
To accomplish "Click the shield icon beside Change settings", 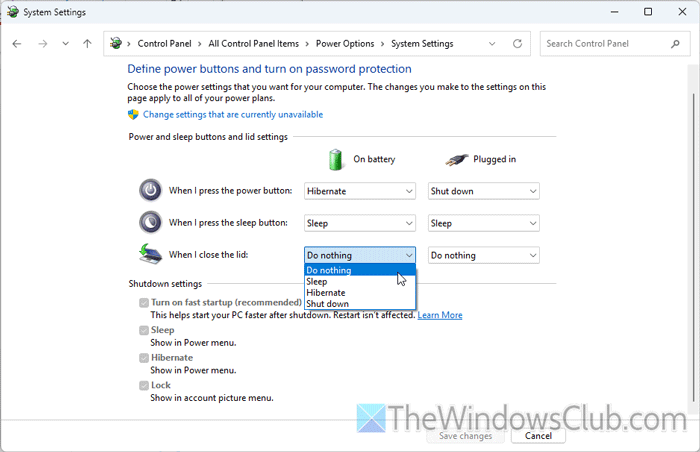I will [133, 115].
